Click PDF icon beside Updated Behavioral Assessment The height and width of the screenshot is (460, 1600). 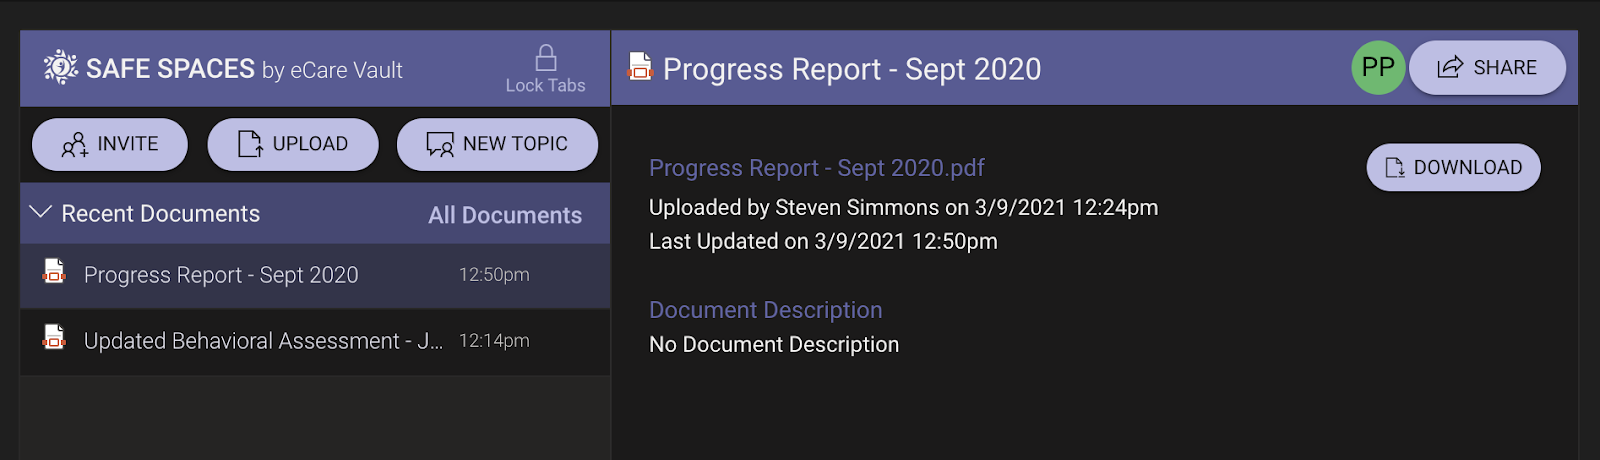pos(54,338)
